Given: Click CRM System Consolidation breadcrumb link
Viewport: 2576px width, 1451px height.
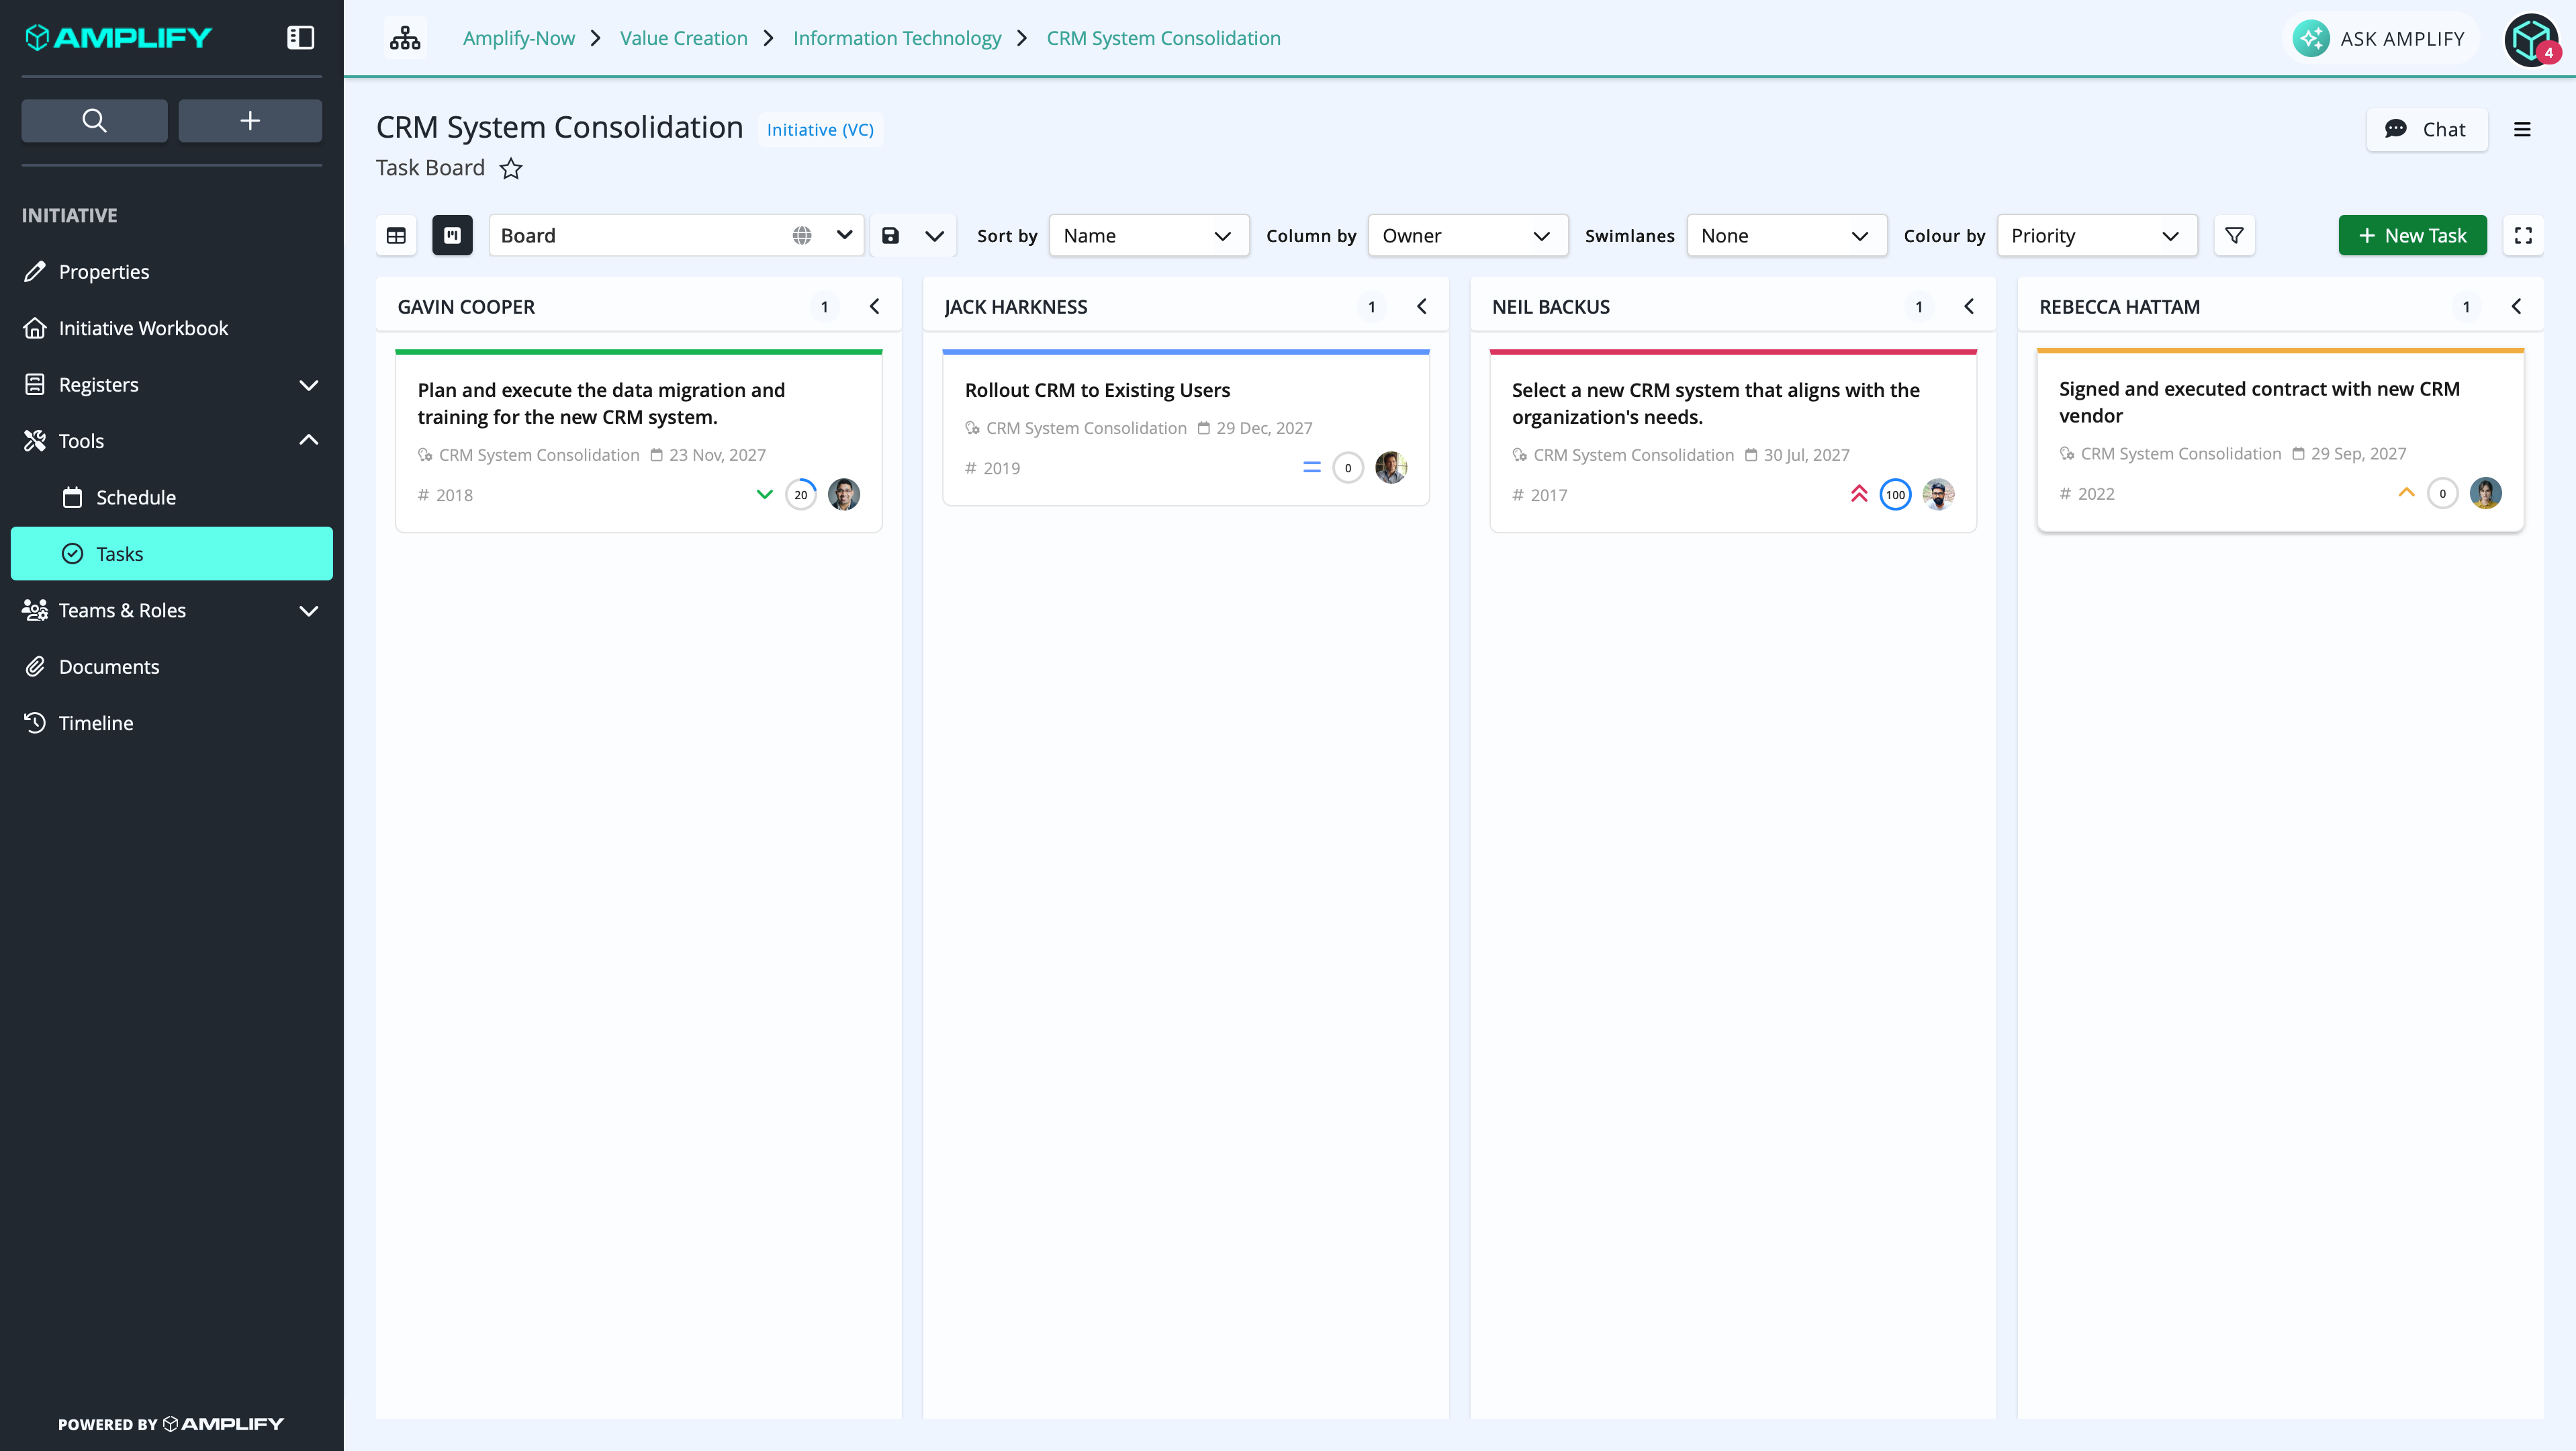Looking at the screenshot, I should point(1163,38).
